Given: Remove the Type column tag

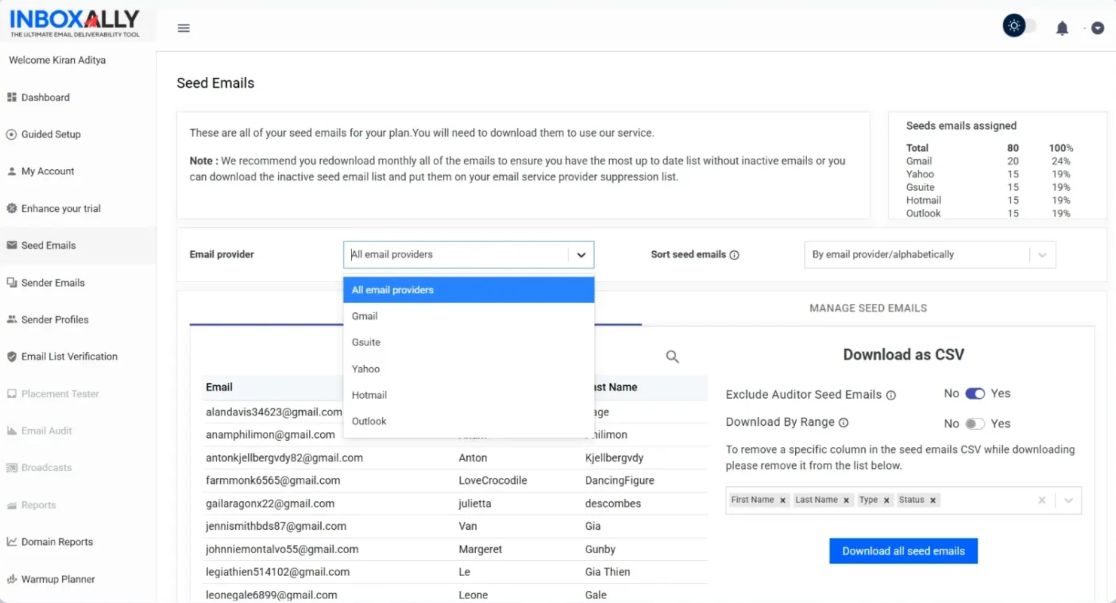Looking at the screenshot, I should pos(886,500).
